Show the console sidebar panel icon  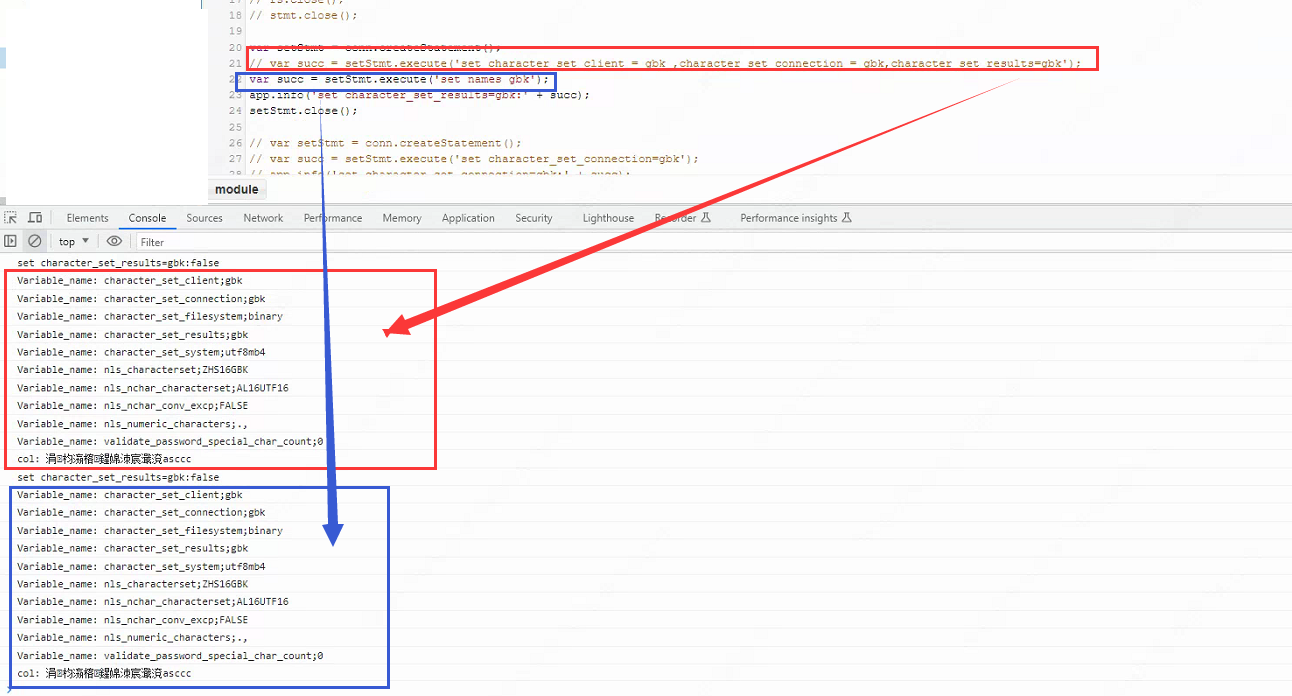pyautogui.click(x=11, y=241)
